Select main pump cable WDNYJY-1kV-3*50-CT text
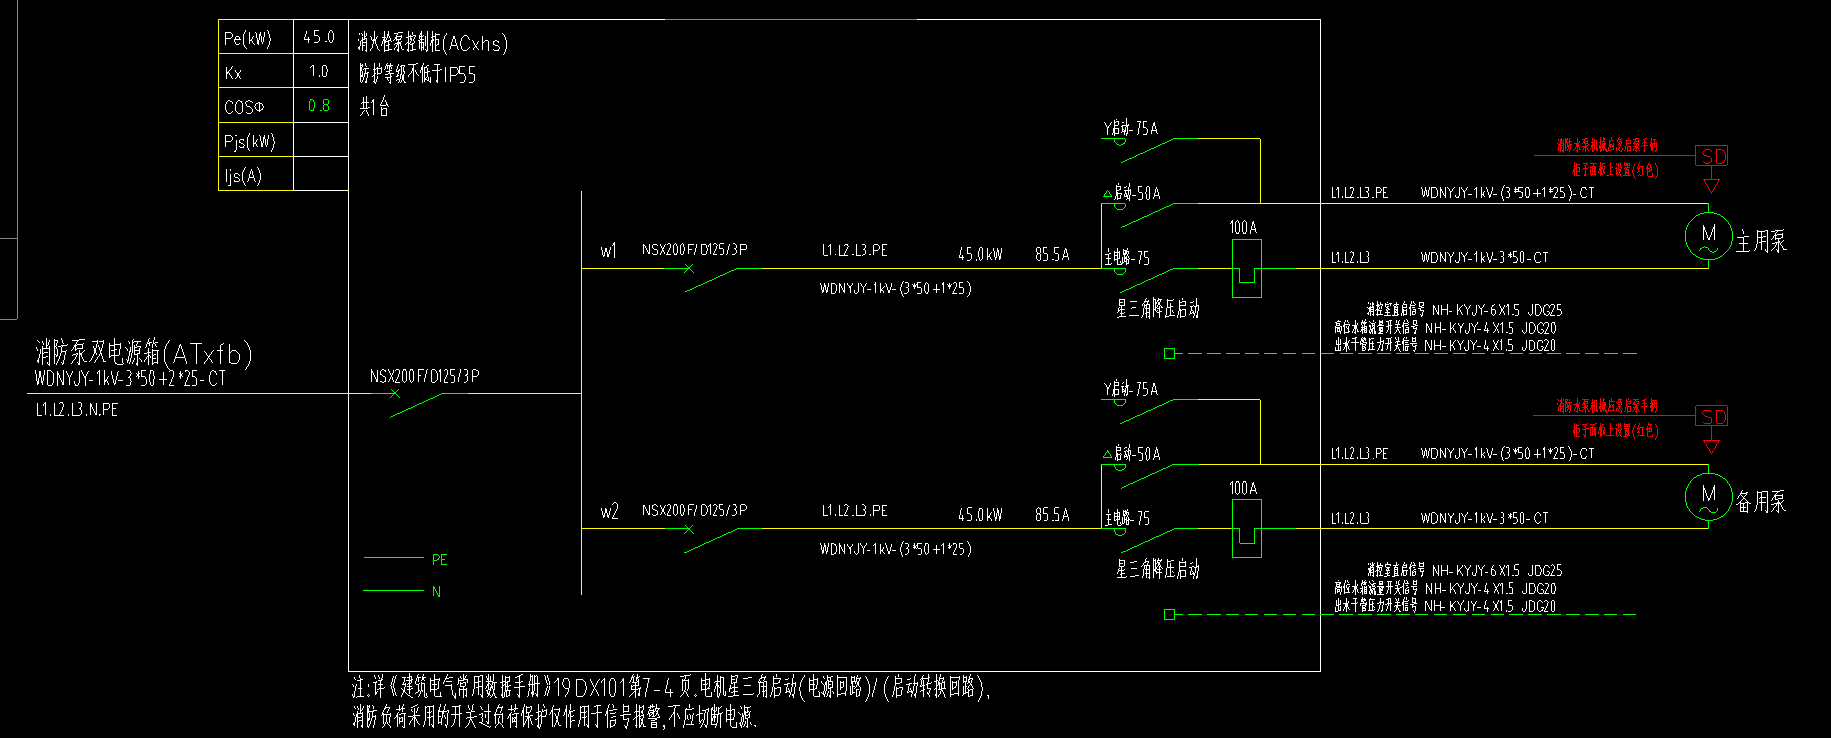This screenshot has width=1831, height=738. tap(1484, 258)
